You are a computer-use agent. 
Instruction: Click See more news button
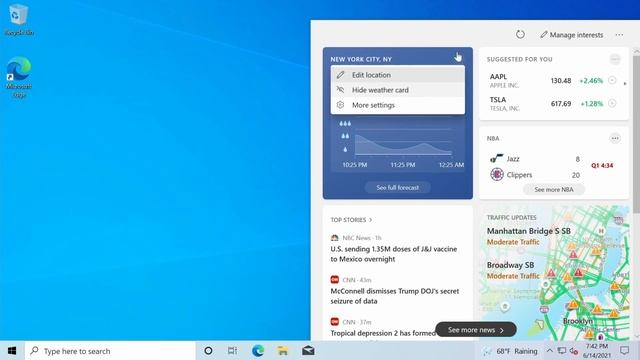476,330
